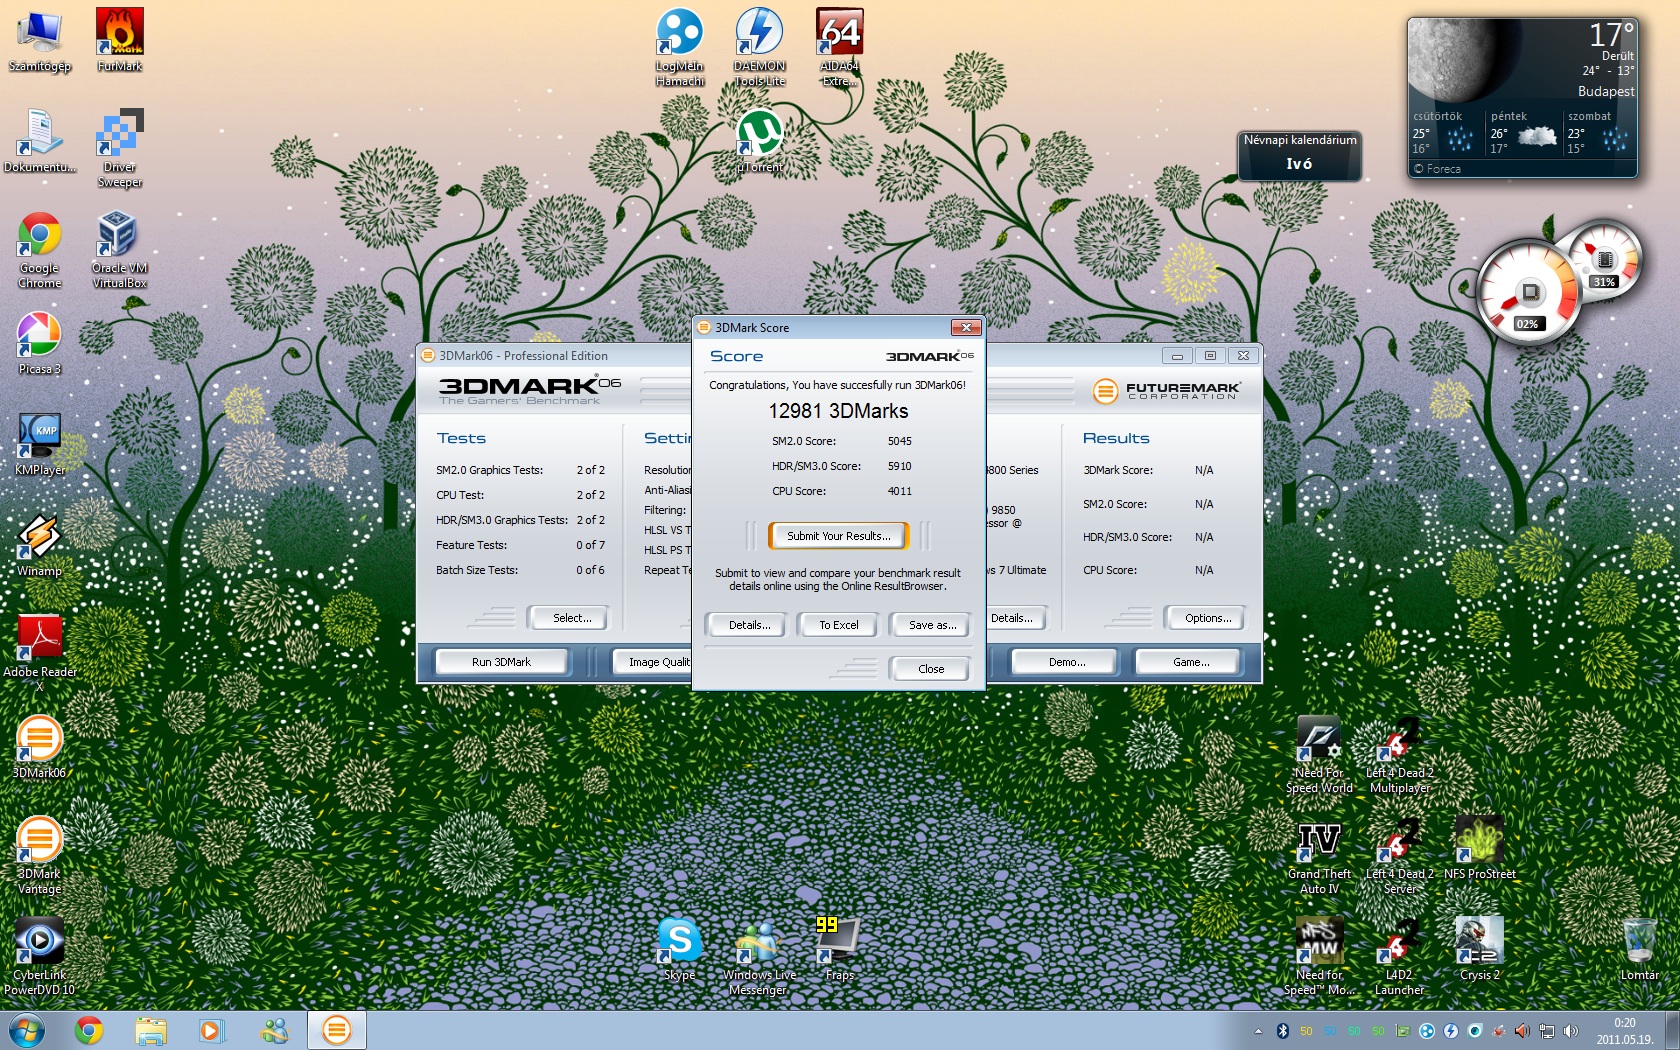Open Grand Theft Auto IV shortcut
Viewport: 1680px width, 1050px height.
pyautogui.click(x=1319, y=855)
